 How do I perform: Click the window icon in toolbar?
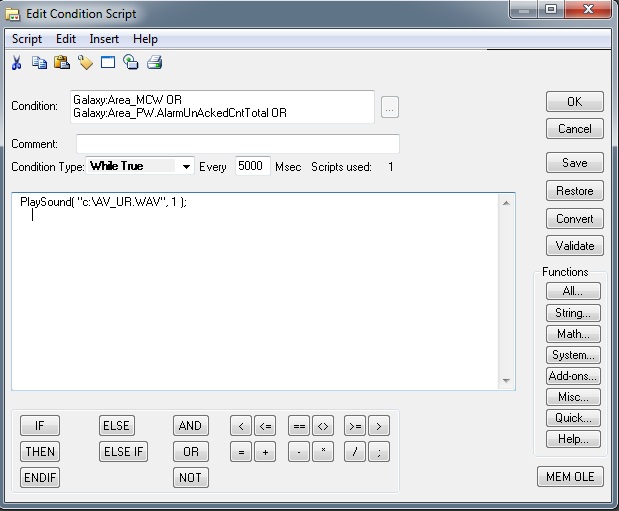pyautogui.click(x=108, y=63)
